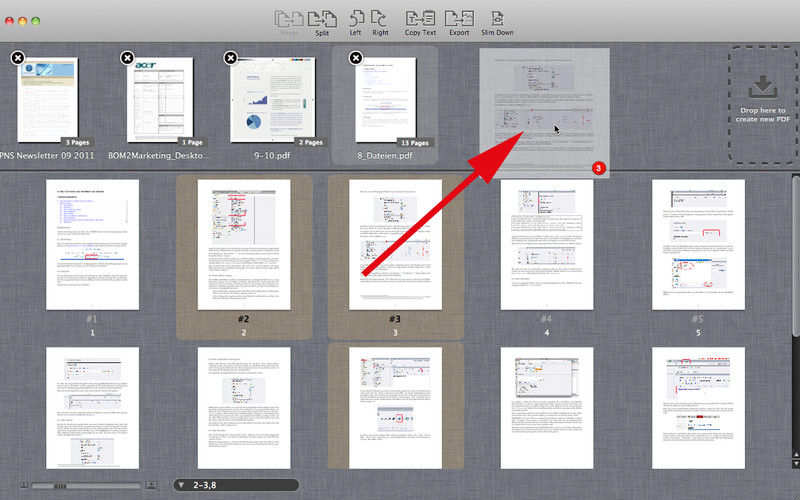
Task: Select page #2 thumbnail
Action: [244, 244]
